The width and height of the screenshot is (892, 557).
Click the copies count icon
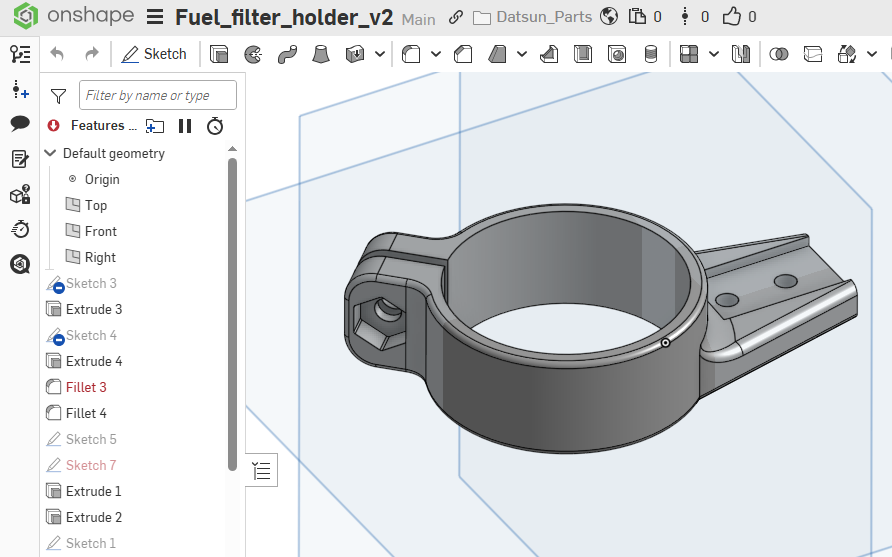click(x=637, y=16)
